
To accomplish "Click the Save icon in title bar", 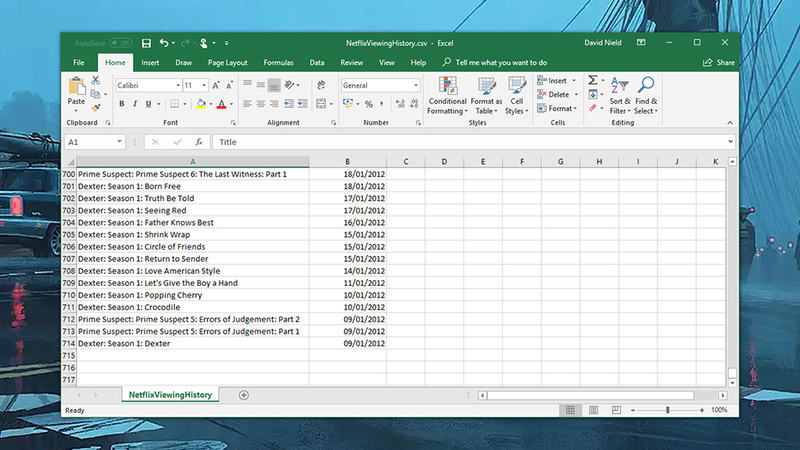I will [146, 43].
